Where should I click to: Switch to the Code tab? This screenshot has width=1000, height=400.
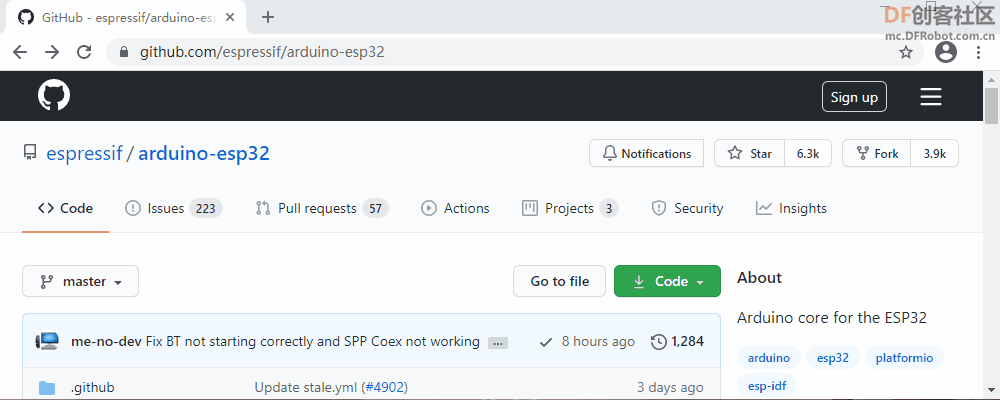[x=65, y=209]
